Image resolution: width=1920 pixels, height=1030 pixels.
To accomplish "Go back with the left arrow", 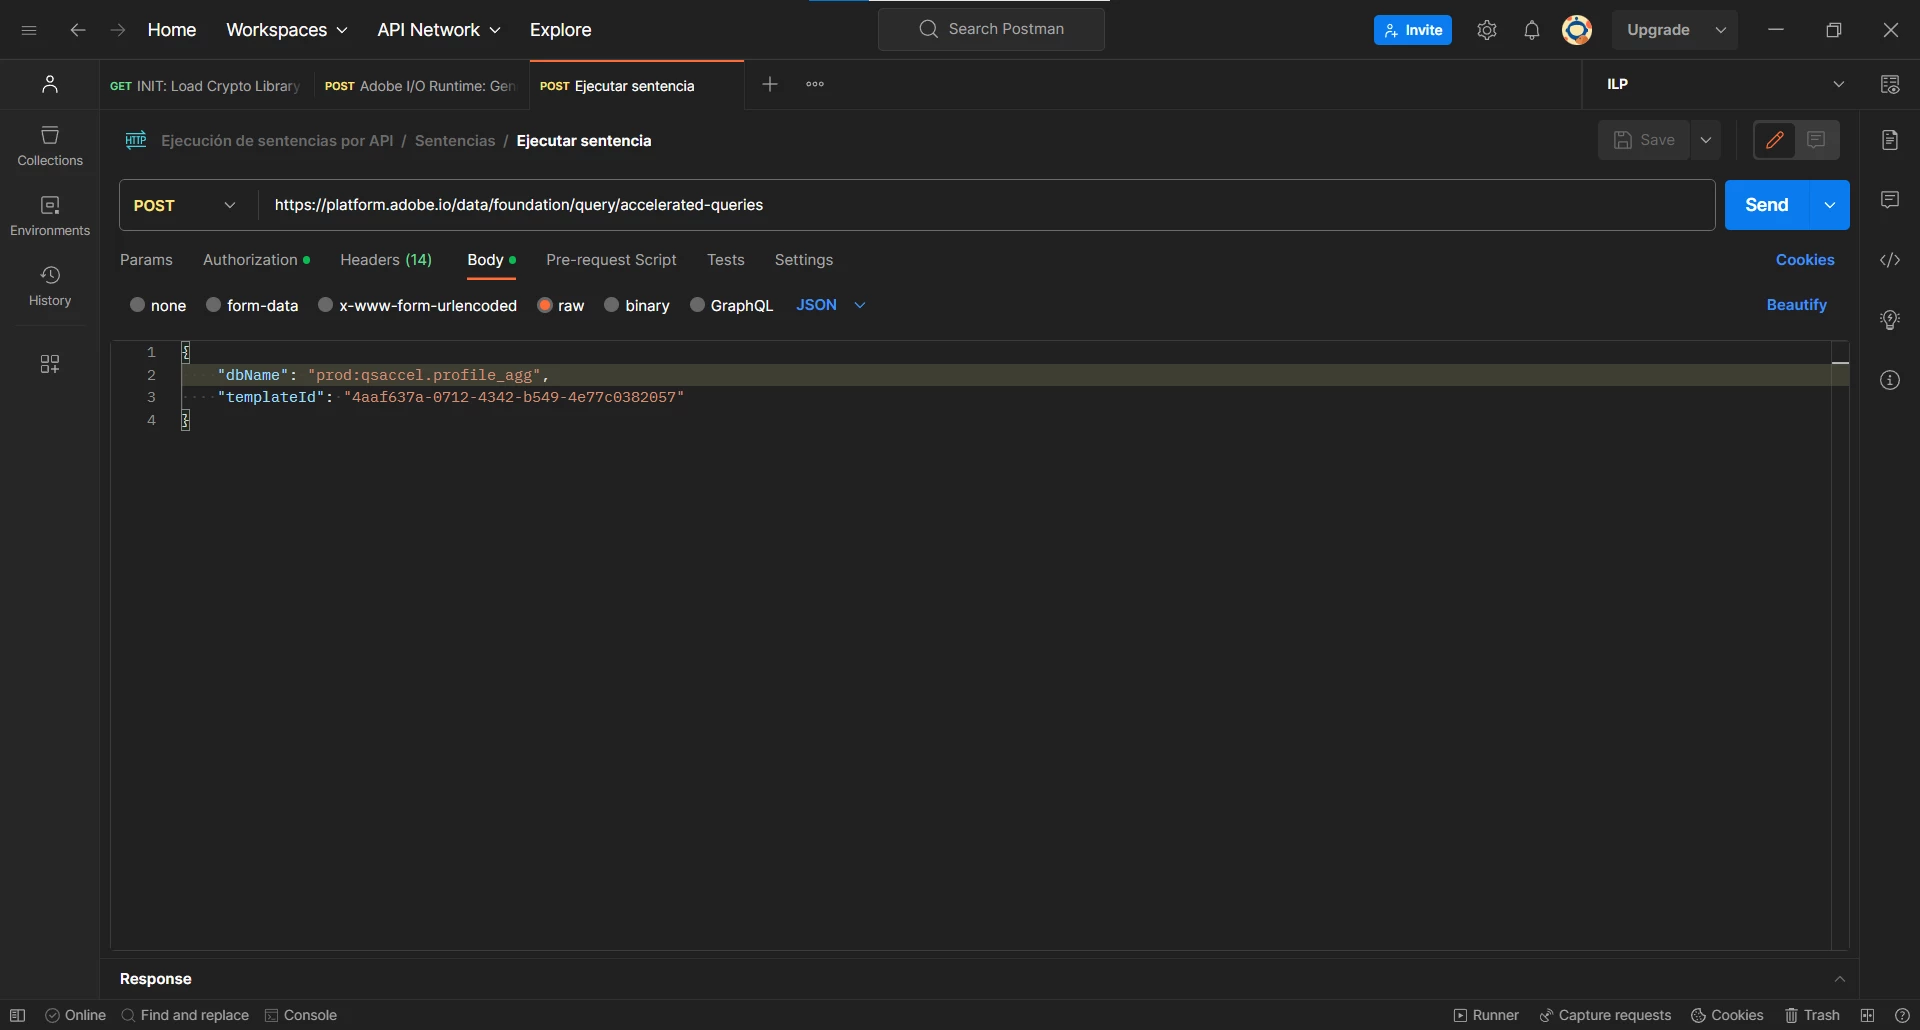I will [78, 30].
